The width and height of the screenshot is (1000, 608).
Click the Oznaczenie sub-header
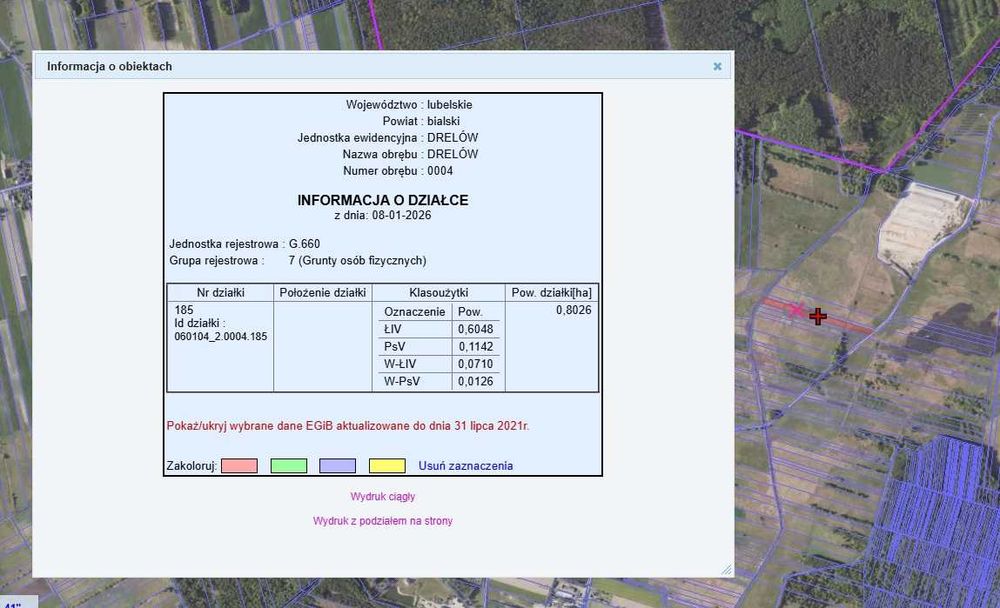(x=415, y=312)
